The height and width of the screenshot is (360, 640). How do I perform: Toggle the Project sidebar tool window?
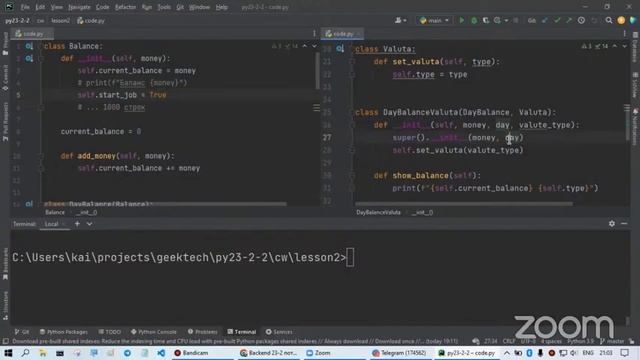5,43
